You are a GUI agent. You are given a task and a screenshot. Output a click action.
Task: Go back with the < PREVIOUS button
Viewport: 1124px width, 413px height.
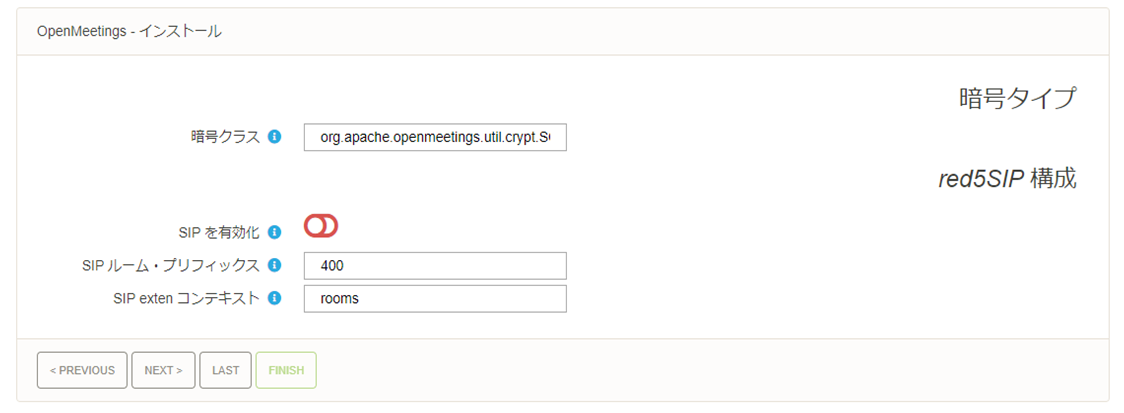coord(82,370)
